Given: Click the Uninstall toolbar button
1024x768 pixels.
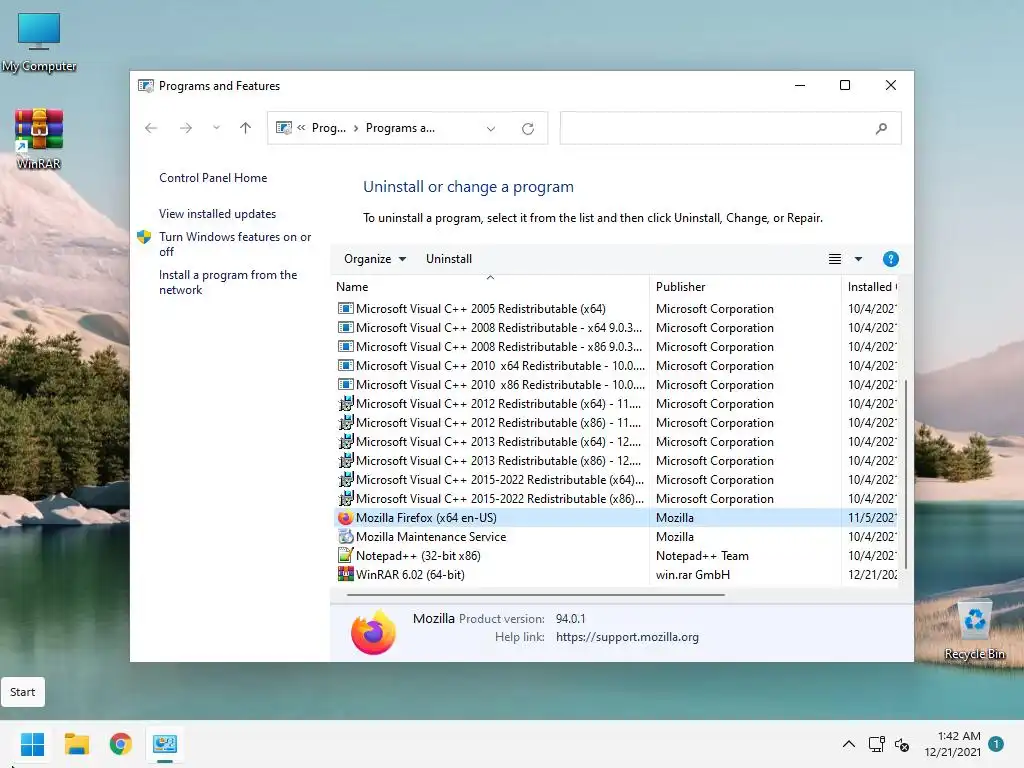Looking at the screenshot, I should coord(449,259).
